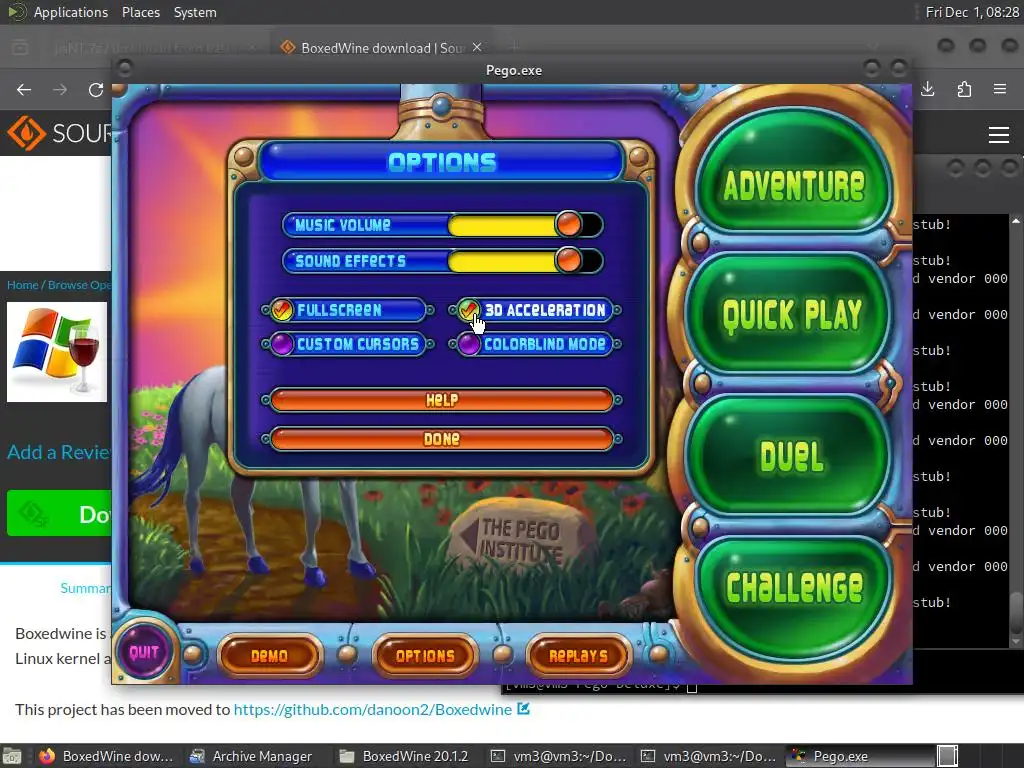Click the clock showing Fri Dec 1, 08:28
Image resolution: width=1024 pixels, height=768 pixels.
tap(972, 12)
